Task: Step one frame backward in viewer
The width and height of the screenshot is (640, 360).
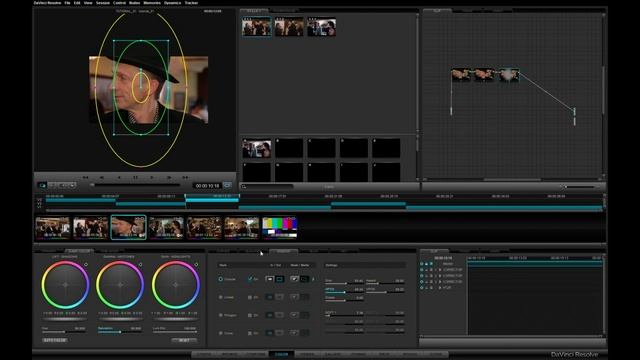Action: (102, 178)
